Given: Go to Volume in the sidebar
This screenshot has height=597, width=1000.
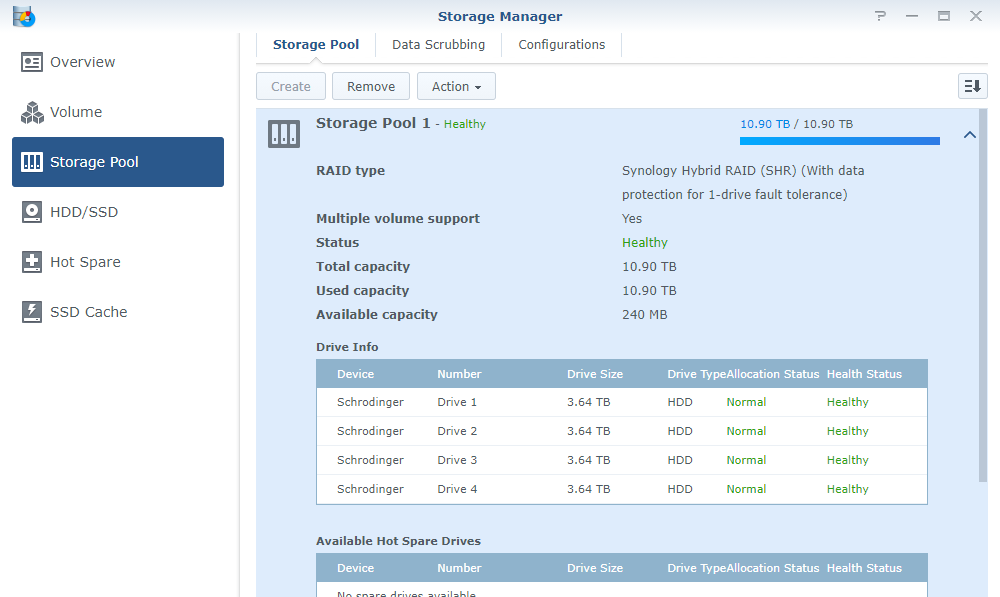Looking at the screenshot, I should (x=118, y=112).
